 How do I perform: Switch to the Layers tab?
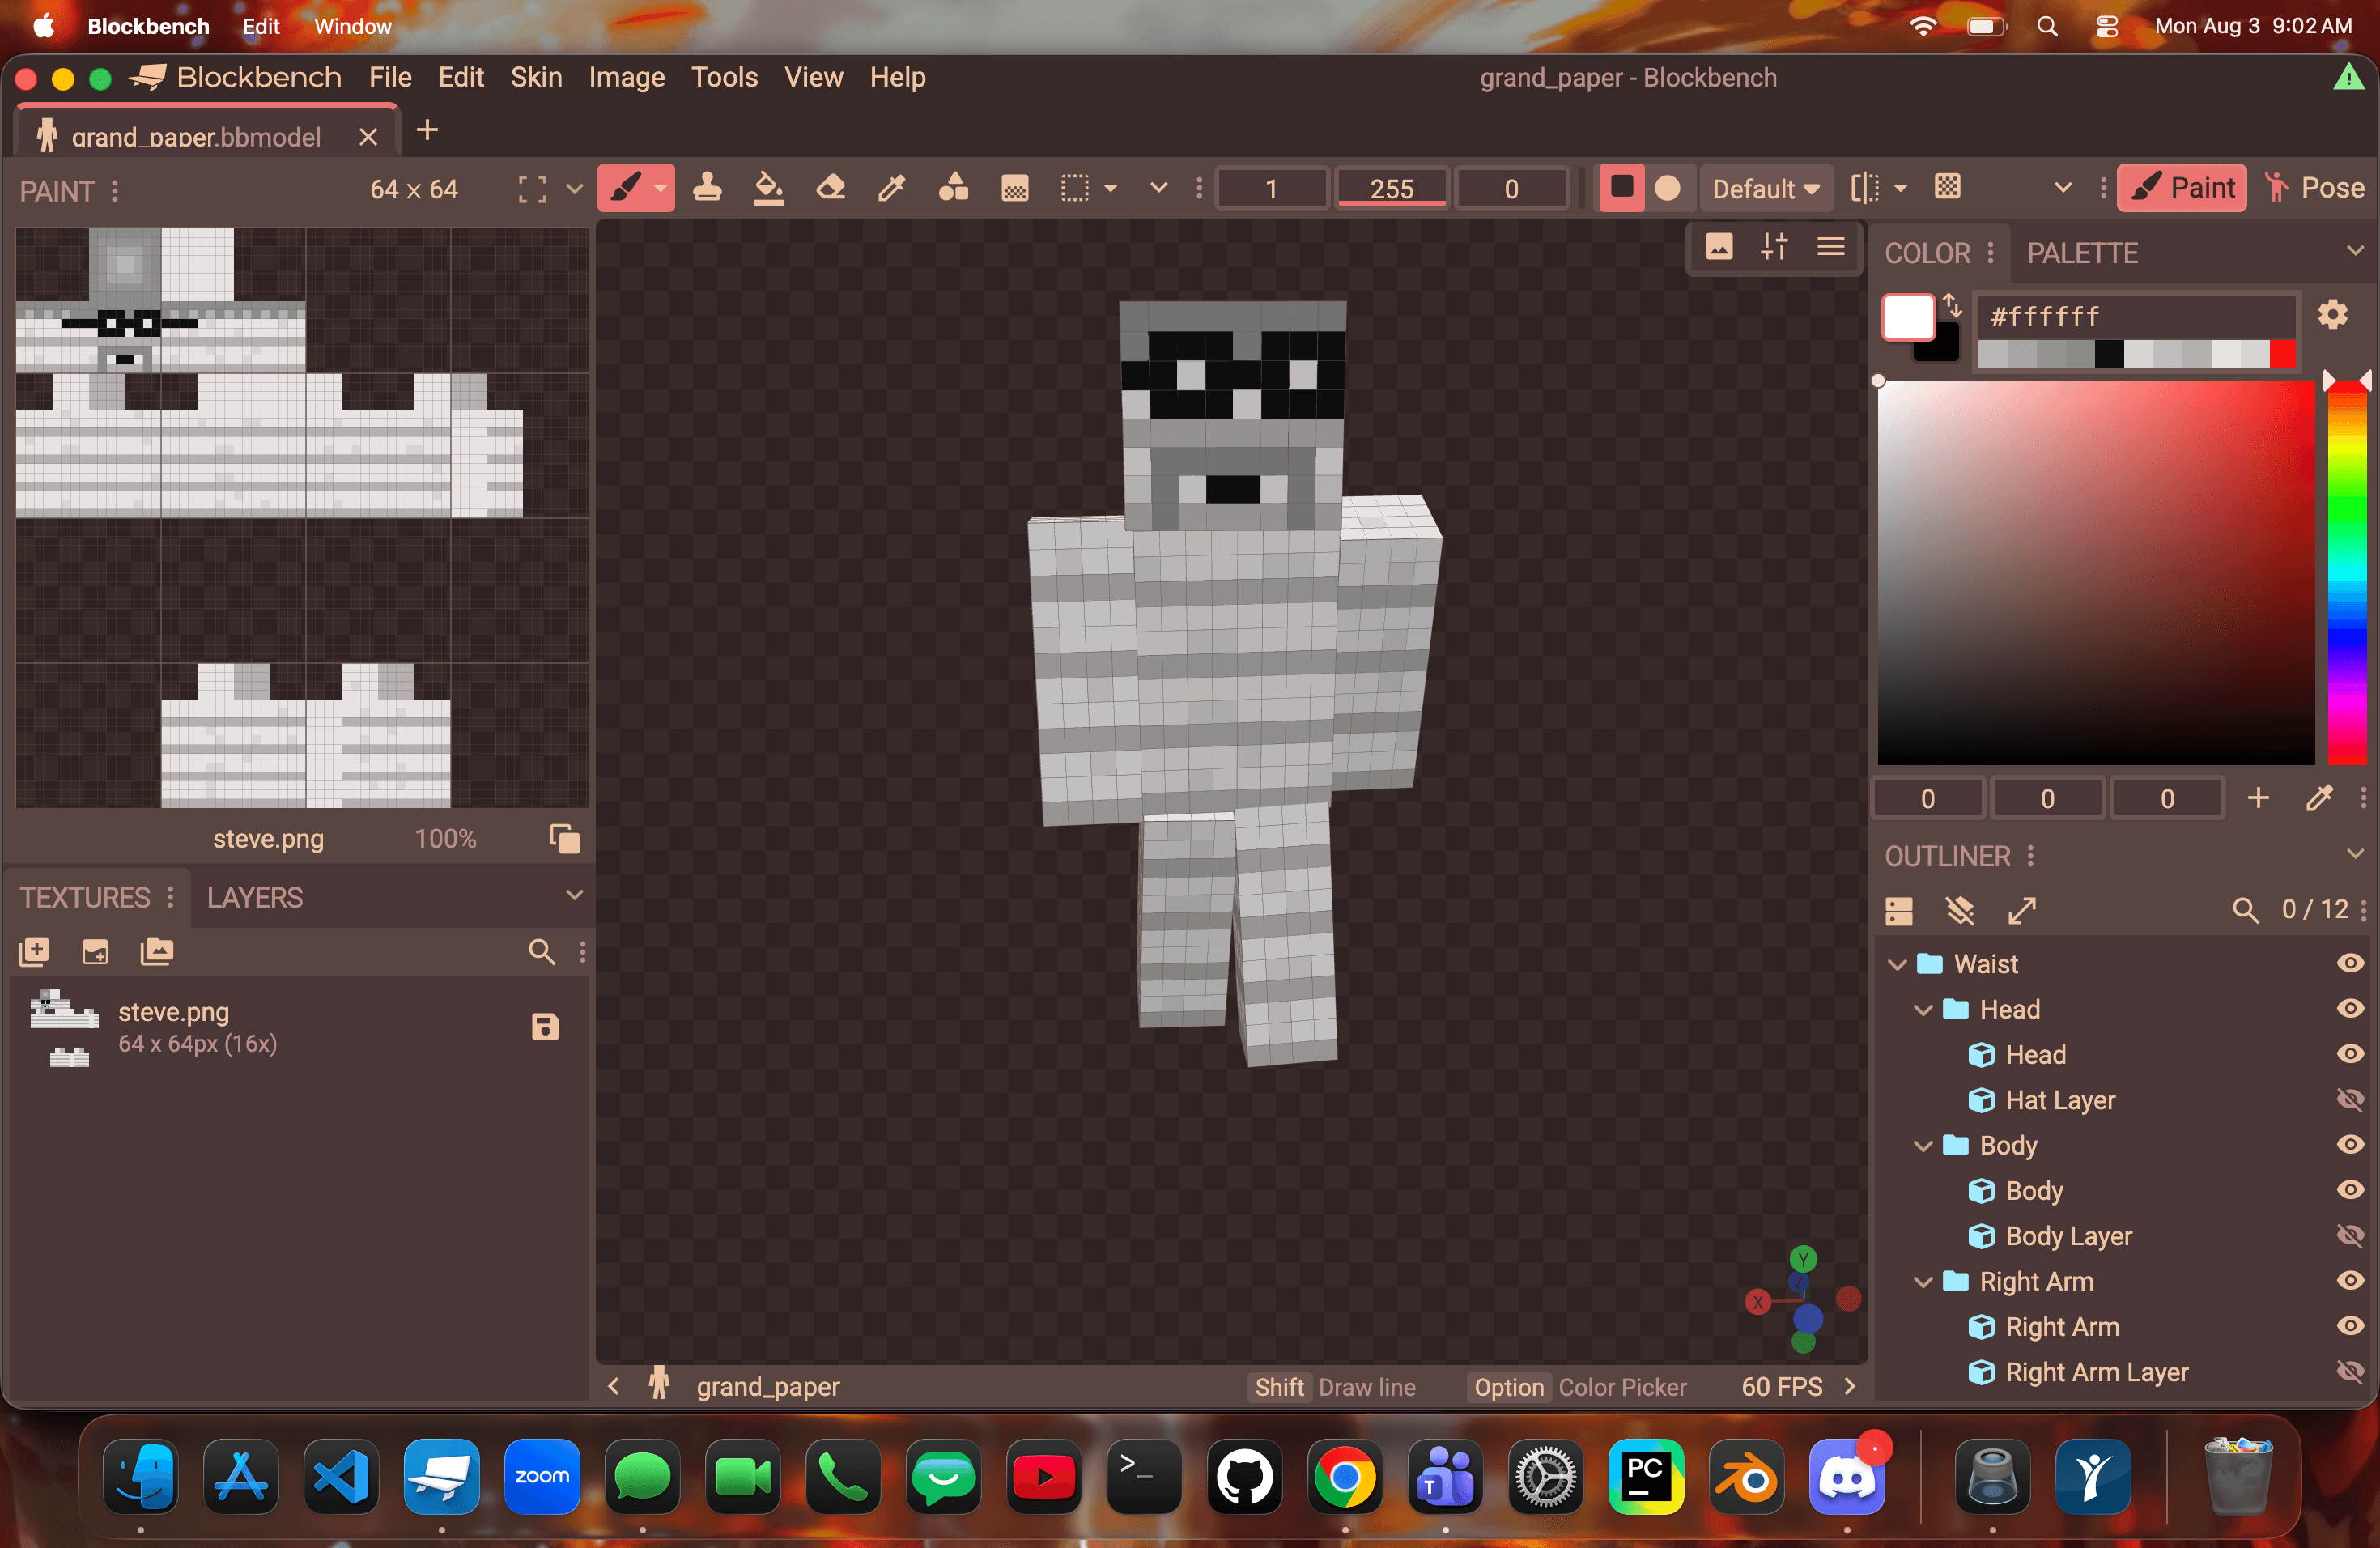[255, 897]
